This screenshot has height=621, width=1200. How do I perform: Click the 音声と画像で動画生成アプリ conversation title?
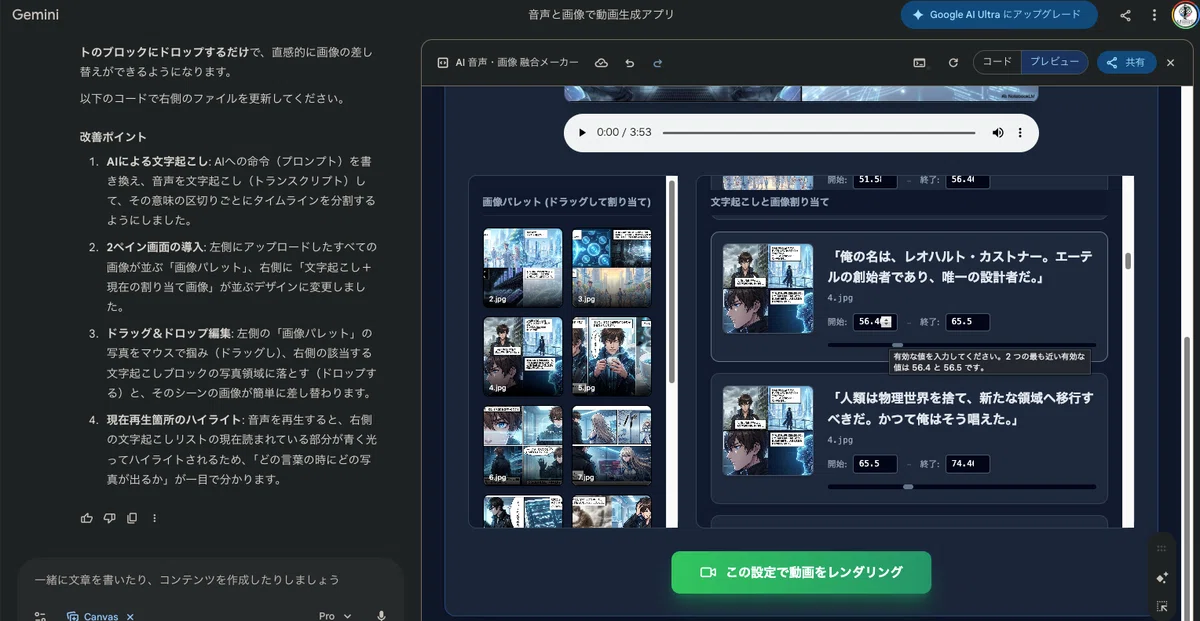(x=601, y=15)
